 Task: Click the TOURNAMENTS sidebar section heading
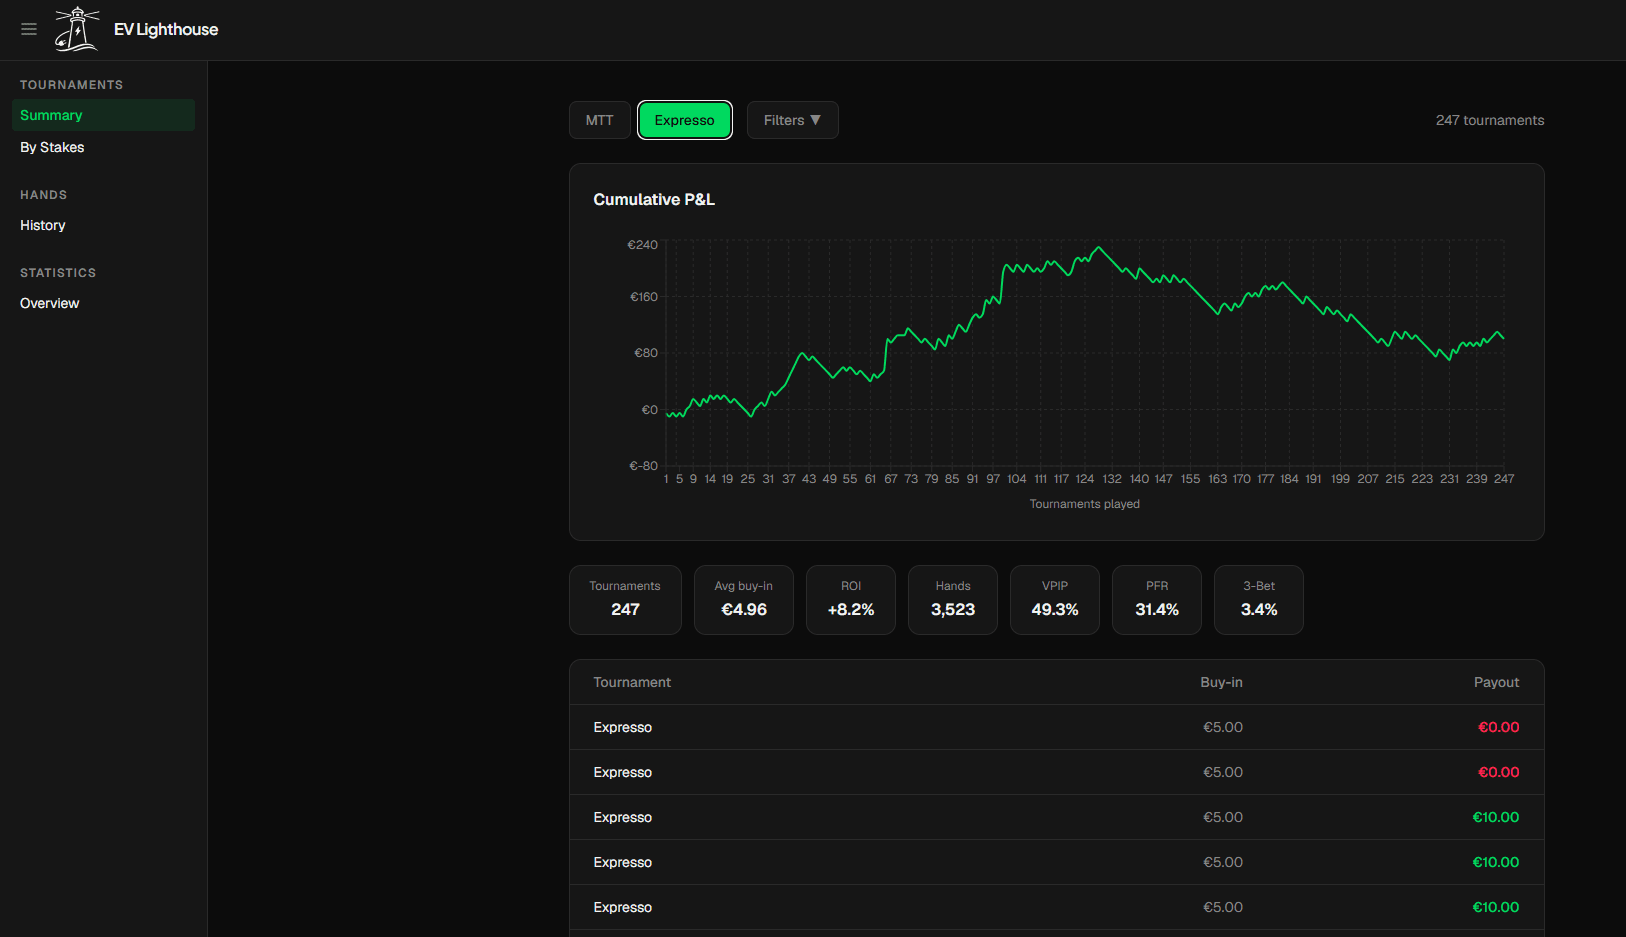click(71, 85)
